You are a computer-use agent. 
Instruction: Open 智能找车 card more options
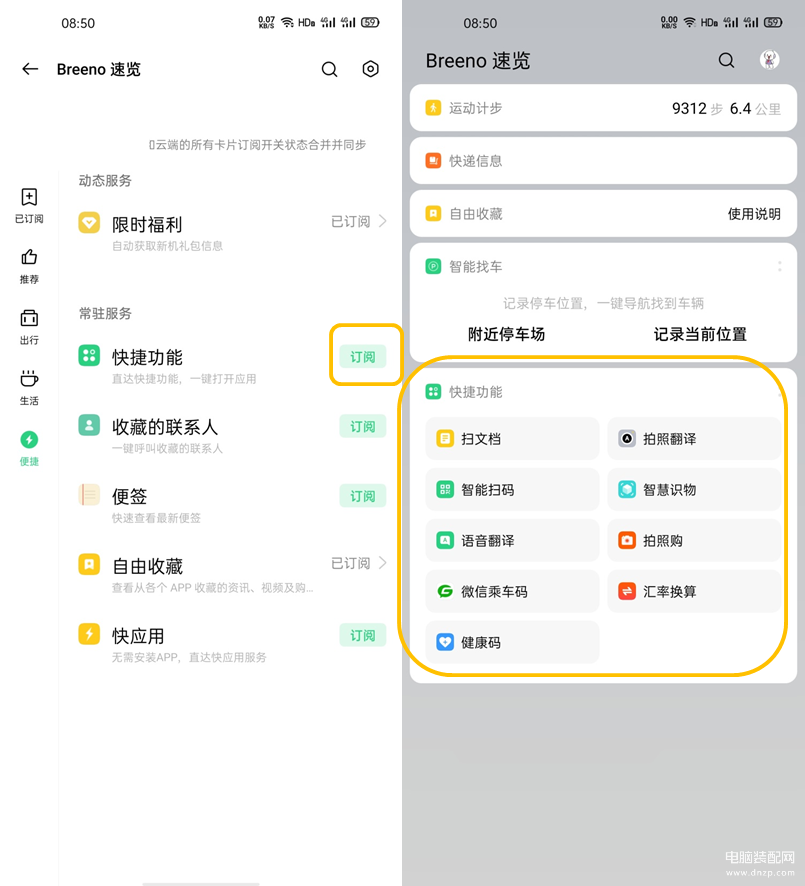point(780,266)
